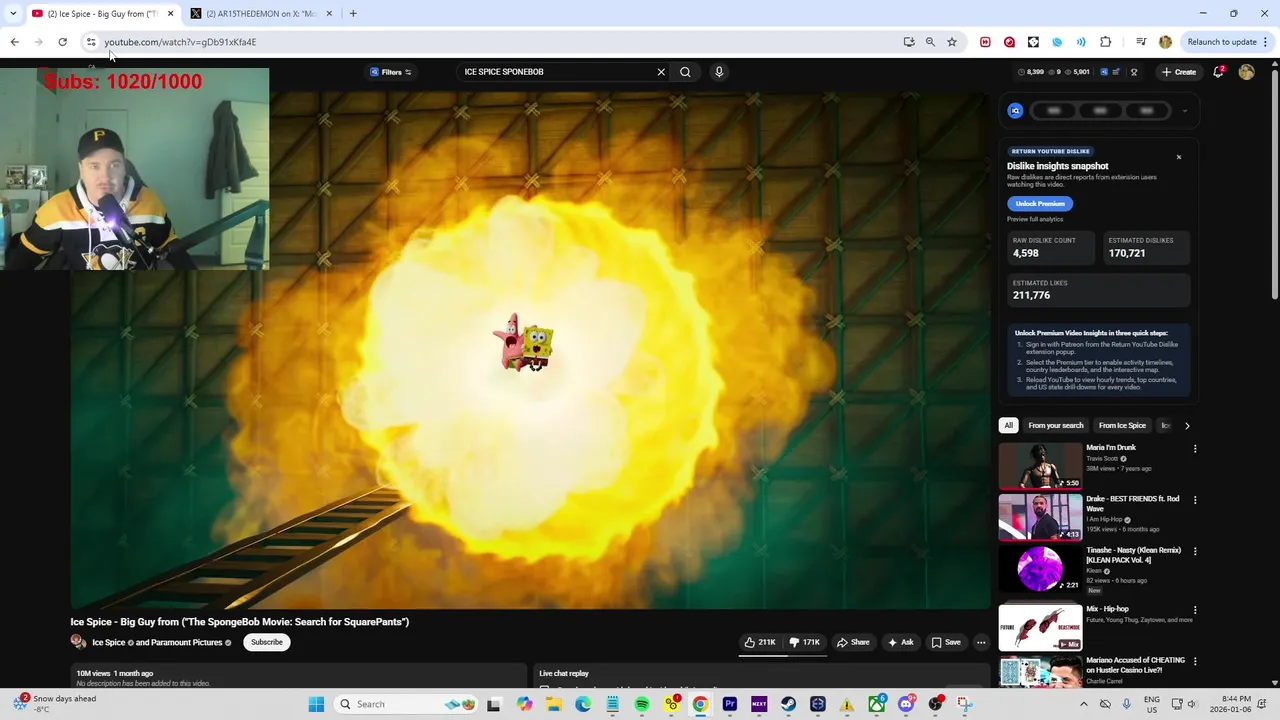Bookmark this page with the star icon
Viewport: 1280px width, 720px height.
pos(952,42)
